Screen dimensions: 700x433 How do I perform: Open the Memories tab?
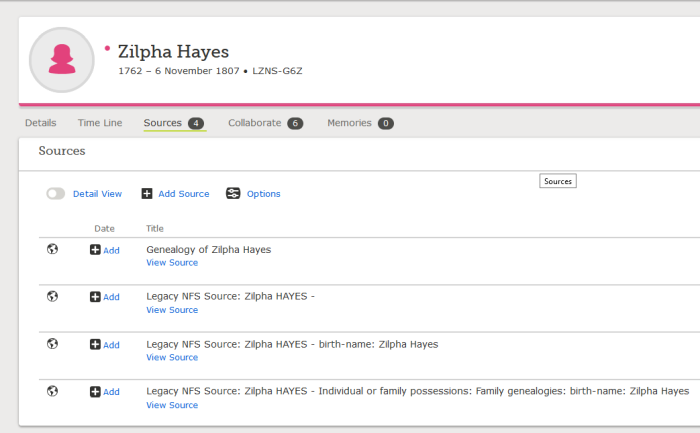[x=349, y=123]
